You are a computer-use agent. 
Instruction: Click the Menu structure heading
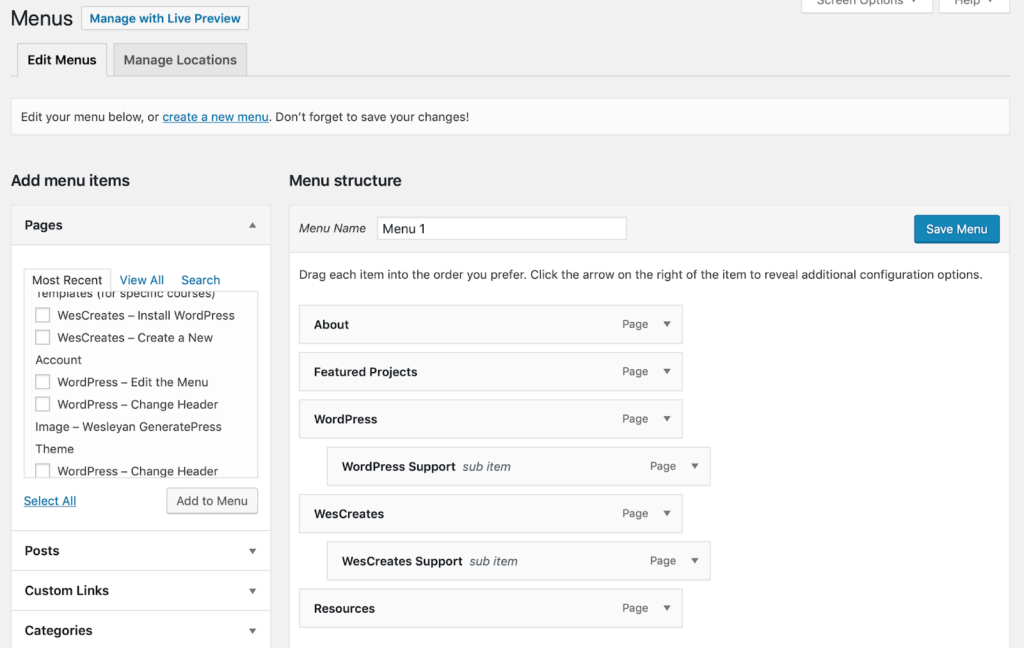[x=345, y=180]
